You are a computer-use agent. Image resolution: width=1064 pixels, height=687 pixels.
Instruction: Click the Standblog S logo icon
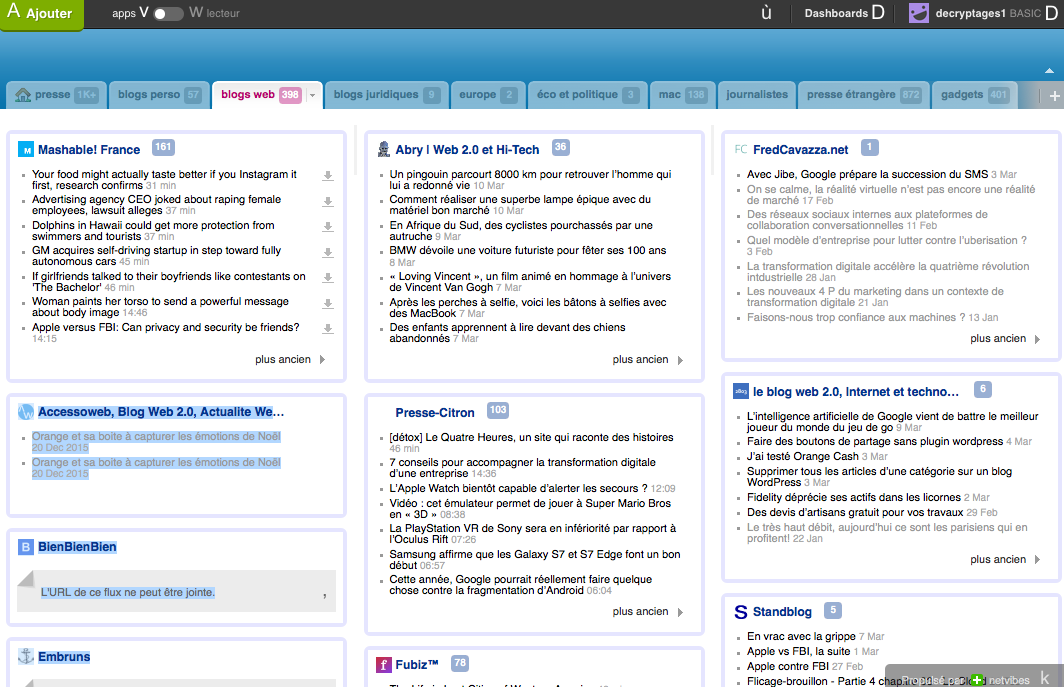tap(740, 612)
